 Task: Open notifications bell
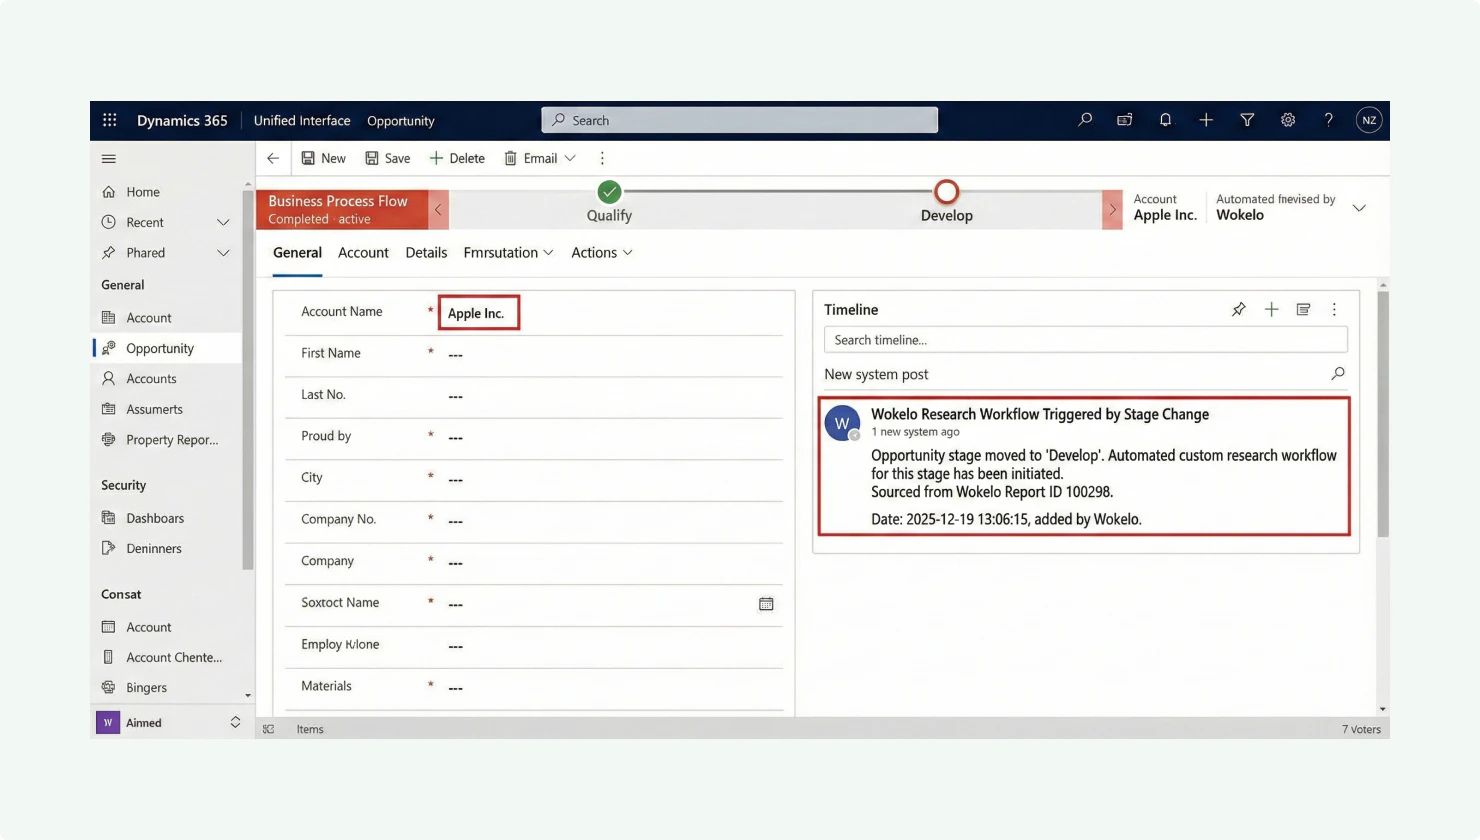[1165, 120]
